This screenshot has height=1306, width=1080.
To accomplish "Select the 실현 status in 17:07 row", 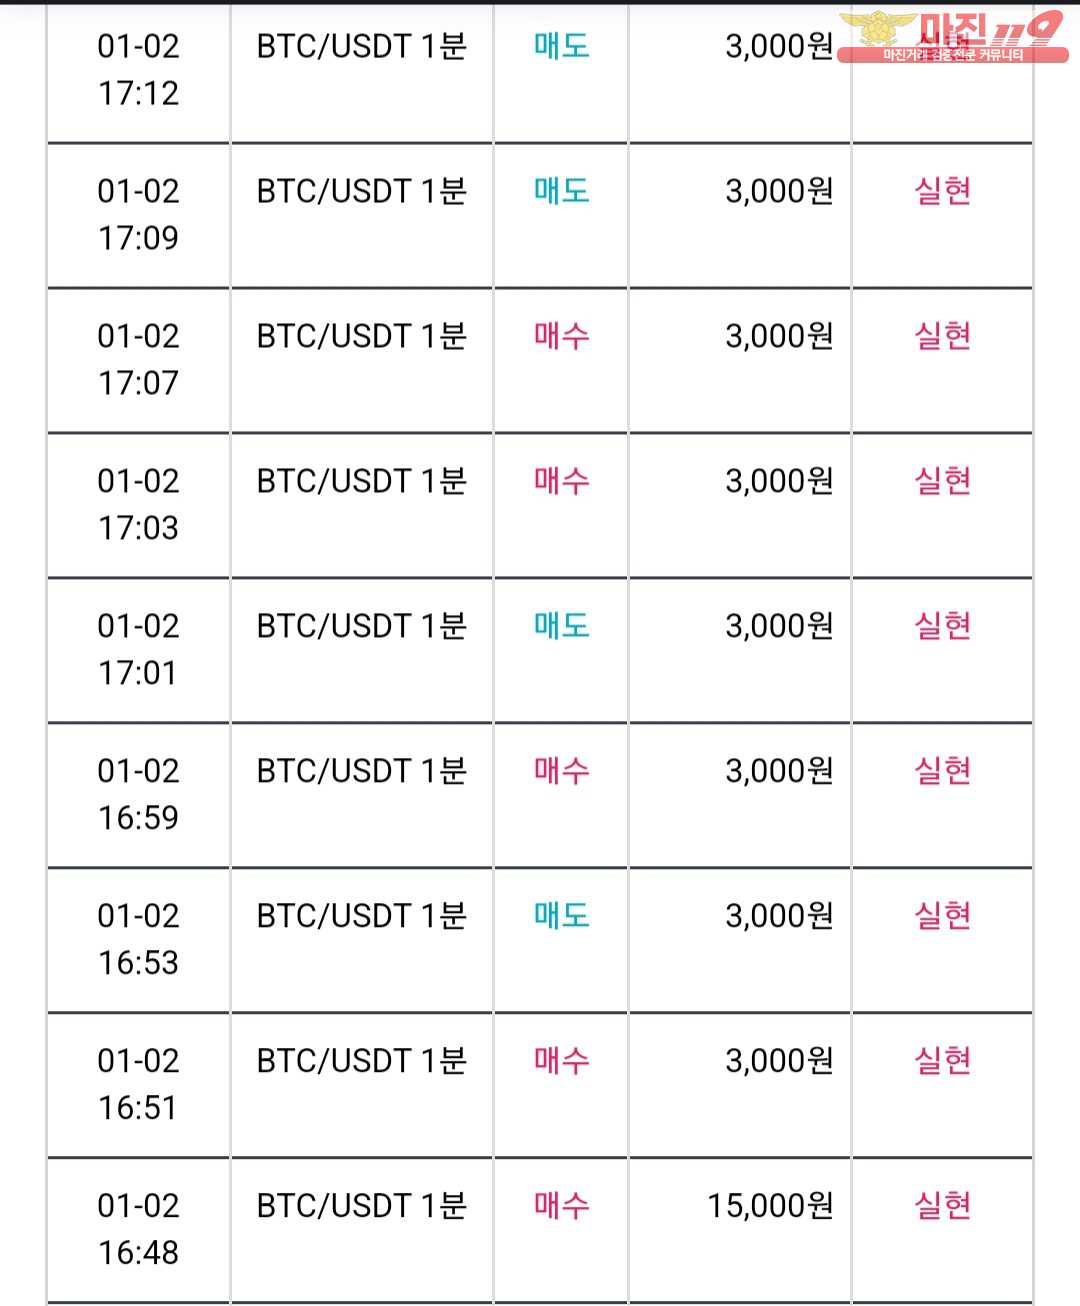I will pyautogui.click(x=943, y=336).
